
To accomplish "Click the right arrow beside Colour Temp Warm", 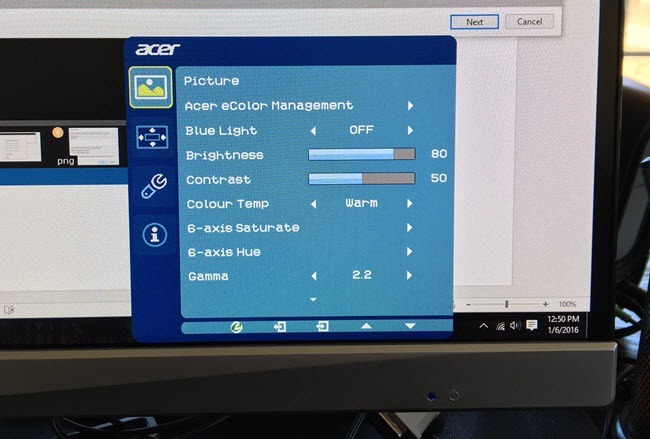I will point(410,203).
